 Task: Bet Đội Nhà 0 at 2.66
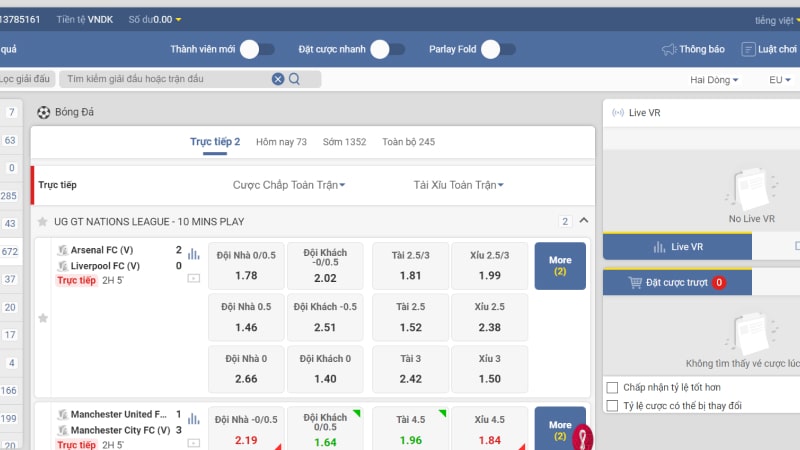tap(246, 369)
